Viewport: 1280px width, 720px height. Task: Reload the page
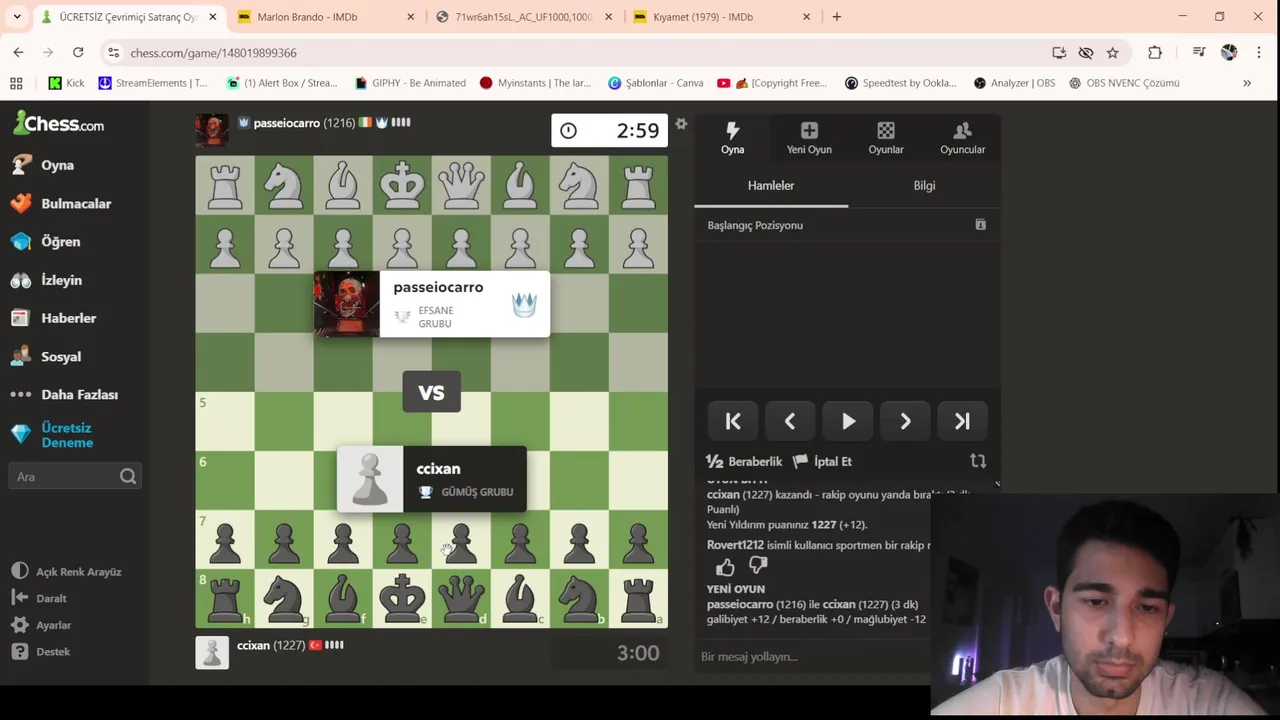pyautogui.click(x=78, y=53)
